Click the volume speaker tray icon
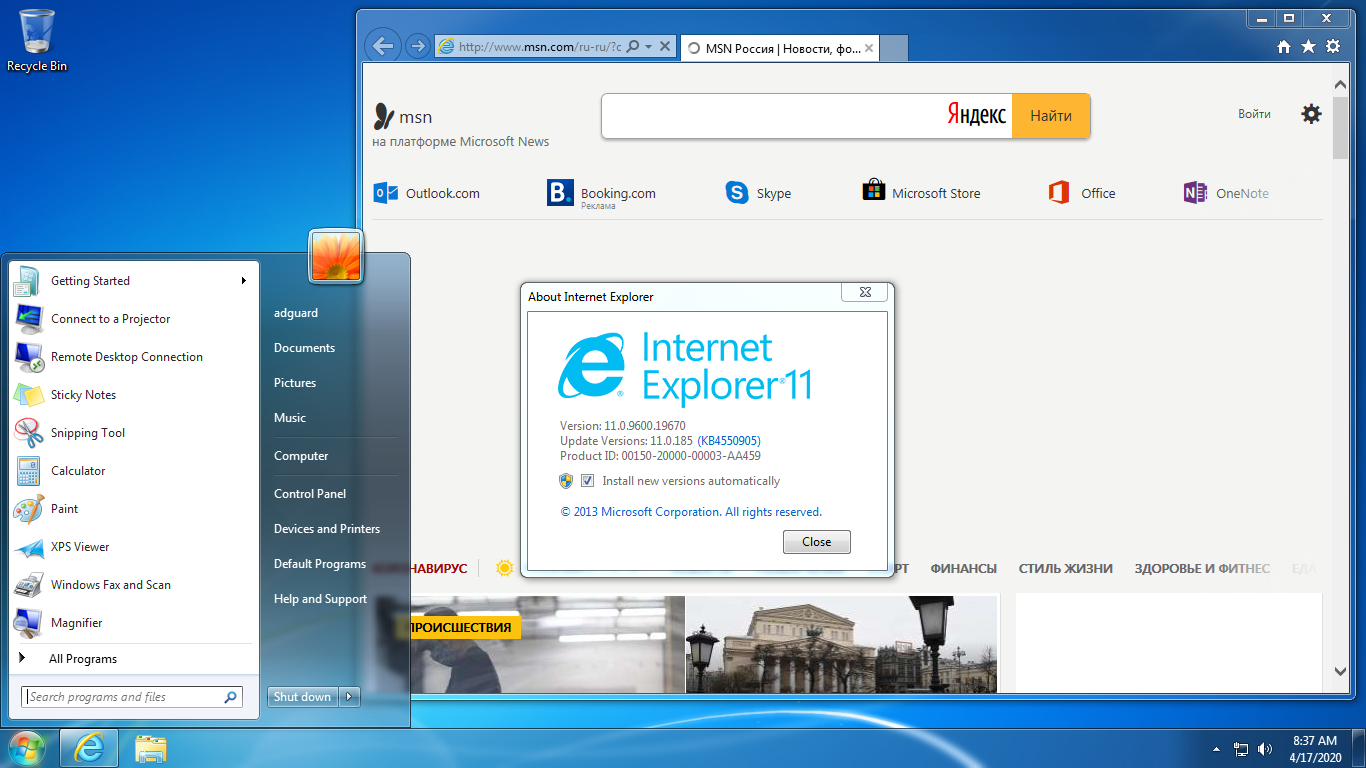Viewport: 1366px width, 768px height. 1265,749
